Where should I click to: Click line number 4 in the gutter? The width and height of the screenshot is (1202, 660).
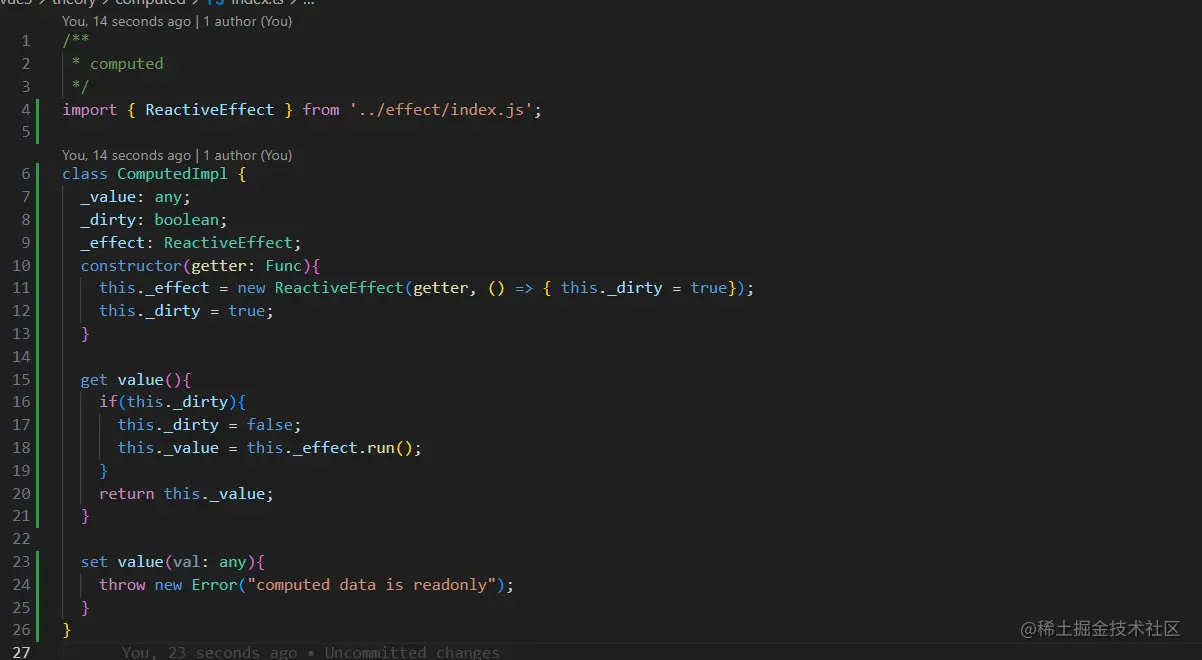26,110
